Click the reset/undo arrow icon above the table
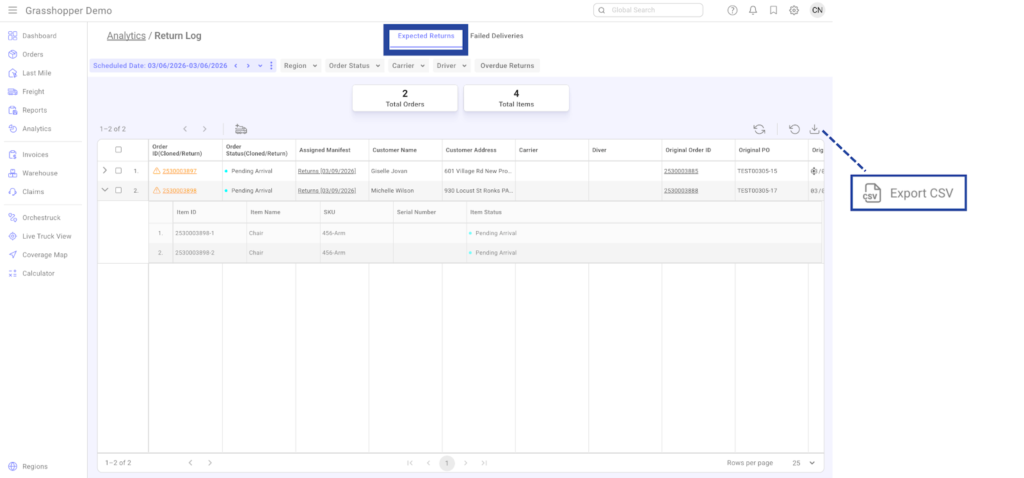1024x478 pixels. click(x=794, y=129)
